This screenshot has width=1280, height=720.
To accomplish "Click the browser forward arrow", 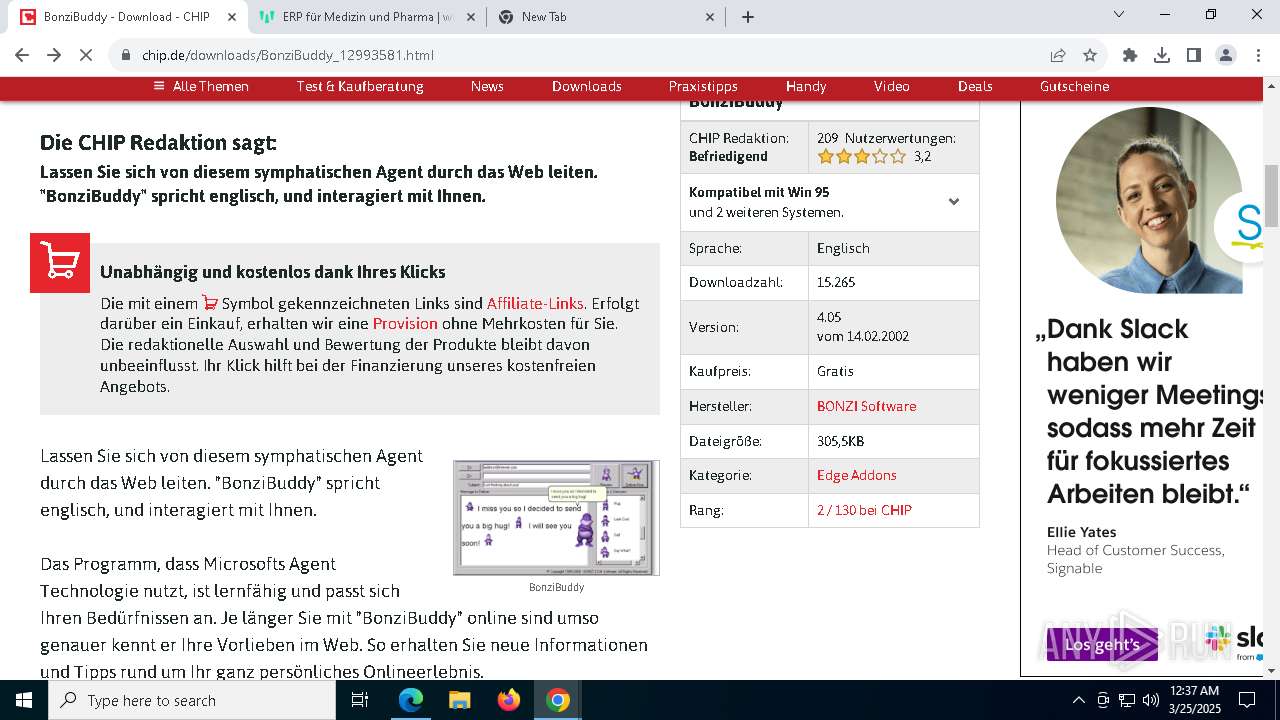I will click(x=54, y=55).
